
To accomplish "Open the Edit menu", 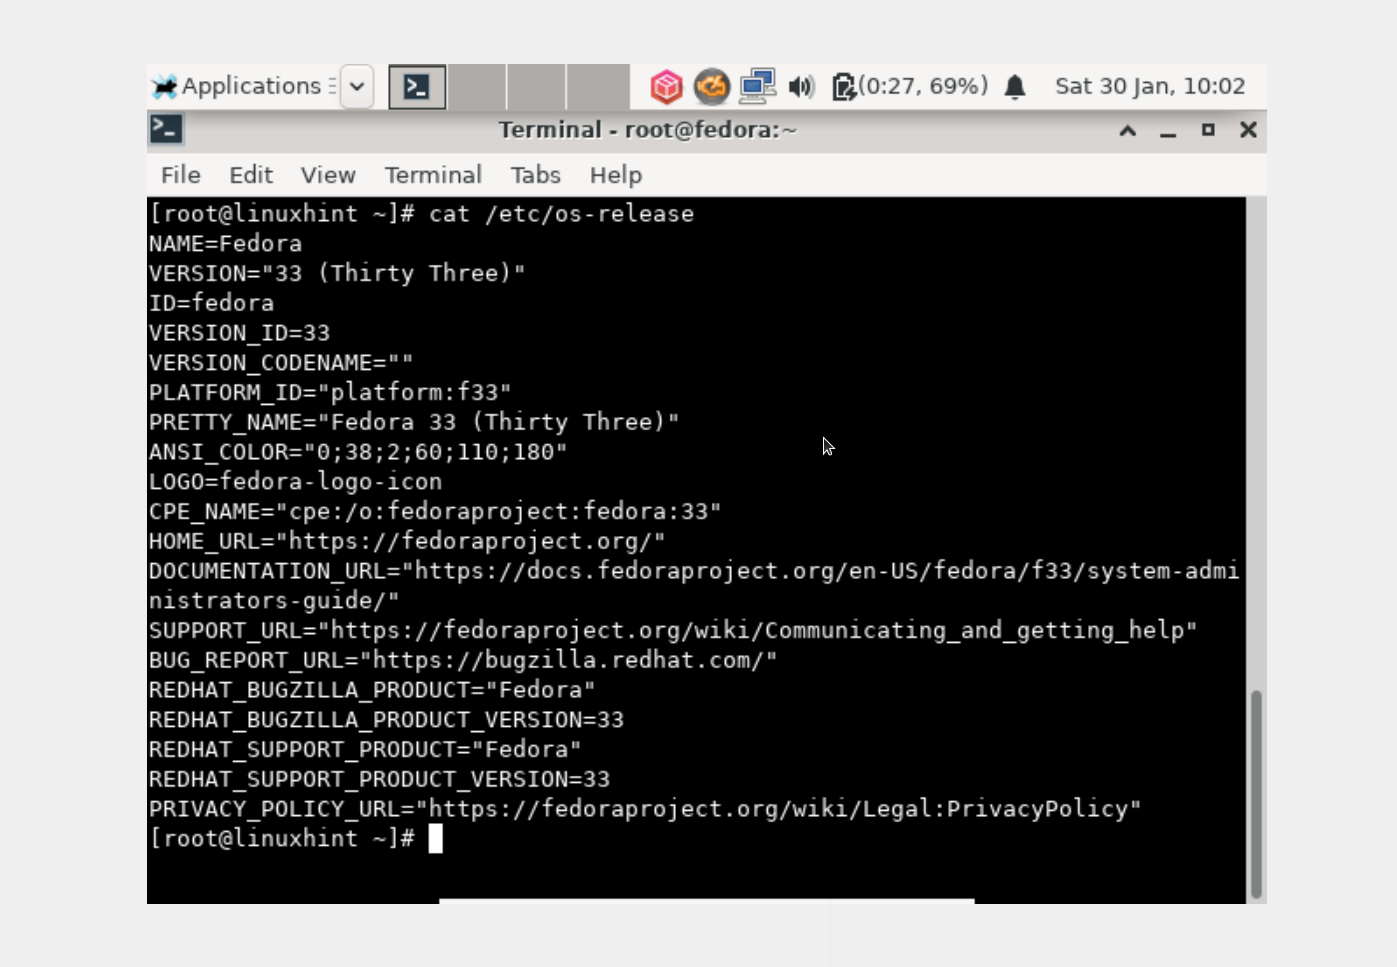I will coord(251,175).
